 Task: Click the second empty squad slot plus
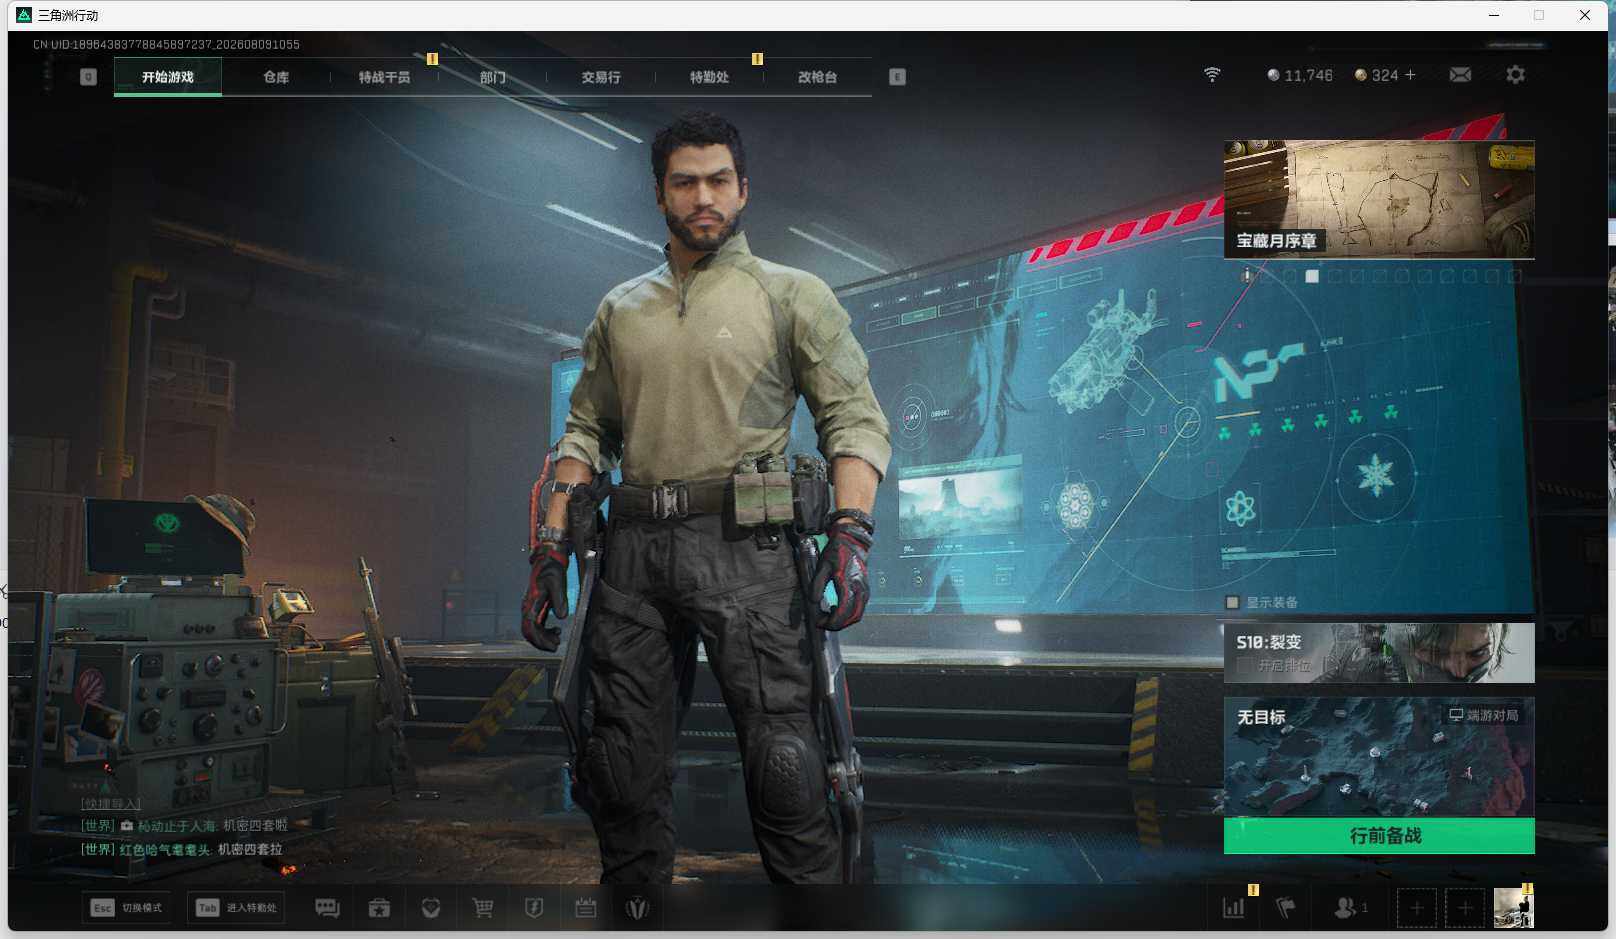pyautogui.click(x=1465, y=908)
